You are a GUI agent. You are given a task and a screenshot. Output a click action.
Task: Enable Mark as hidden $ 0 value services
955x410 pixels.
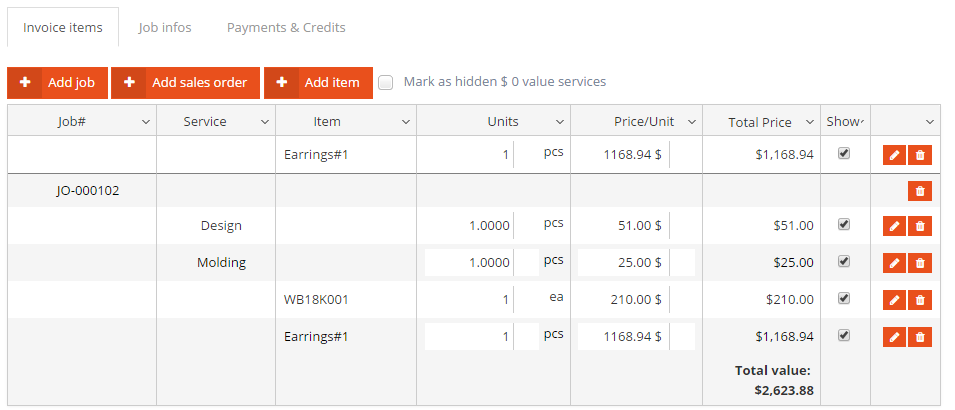click(x=386, y=83)
